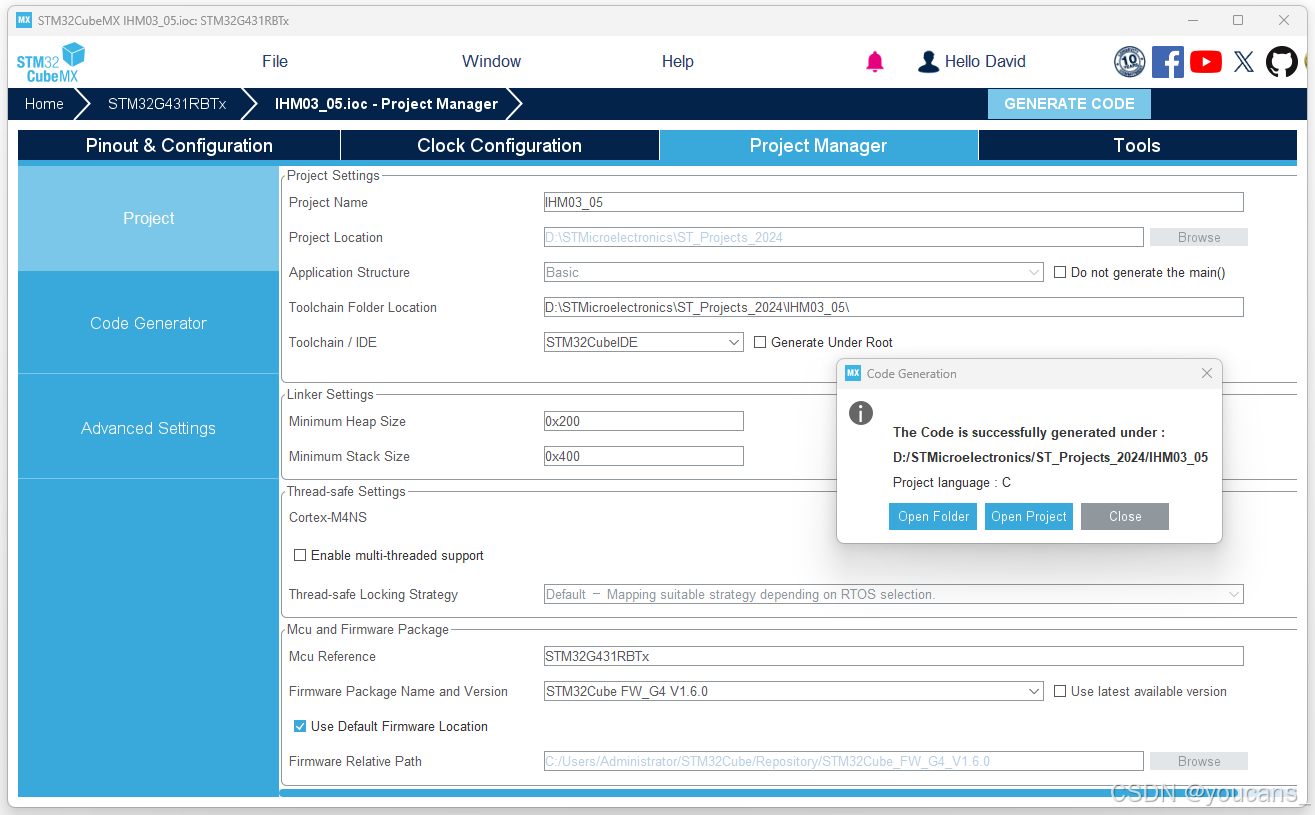This screenshot has width=1315, height=815.
Task: Open the ST 19th anniversary badge icon
Action: tap(1130, 62)
